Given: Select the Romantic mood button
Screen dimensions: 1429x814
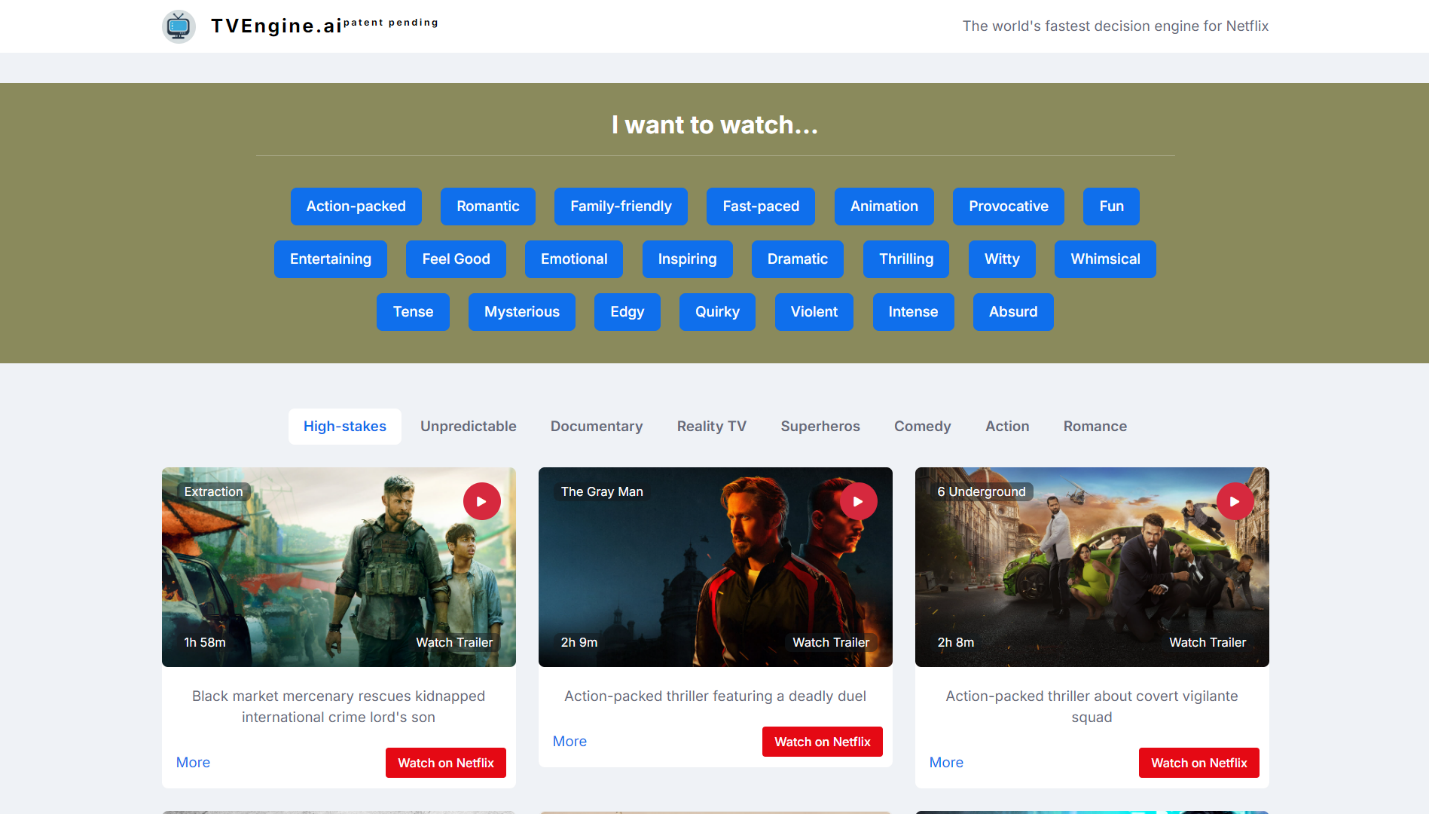Looking at the screenshot, I should [488, 206].
